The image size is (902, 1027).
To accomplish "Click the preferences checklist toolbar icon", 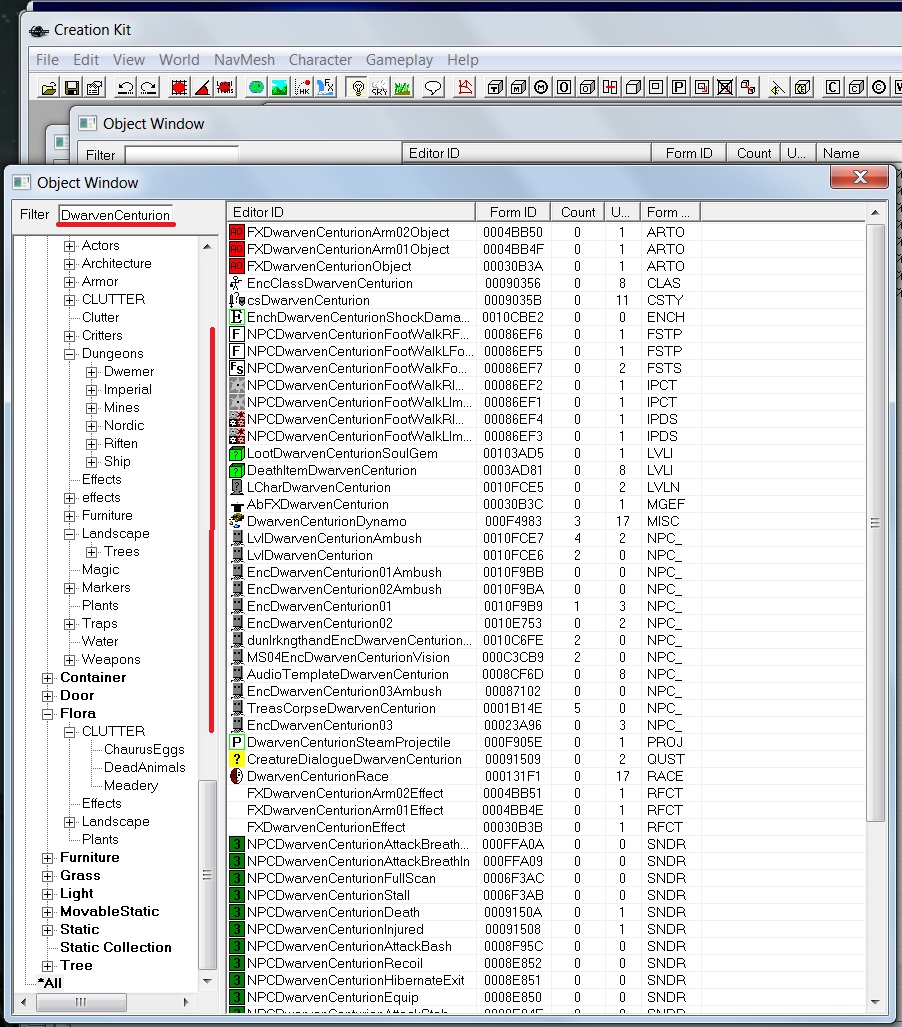I will [95, 87].
